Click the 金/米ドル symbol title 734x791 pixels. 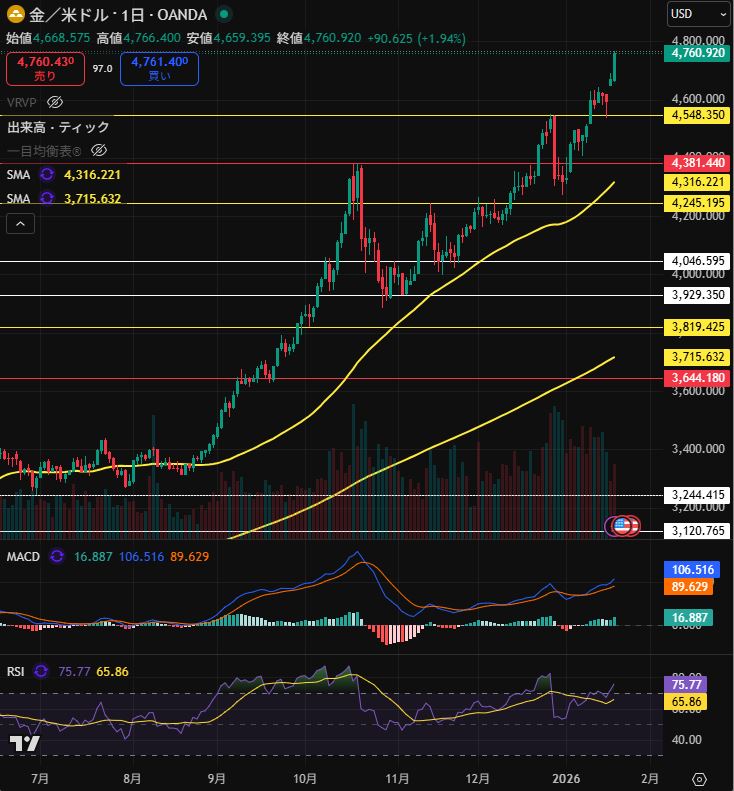[68, 14]
